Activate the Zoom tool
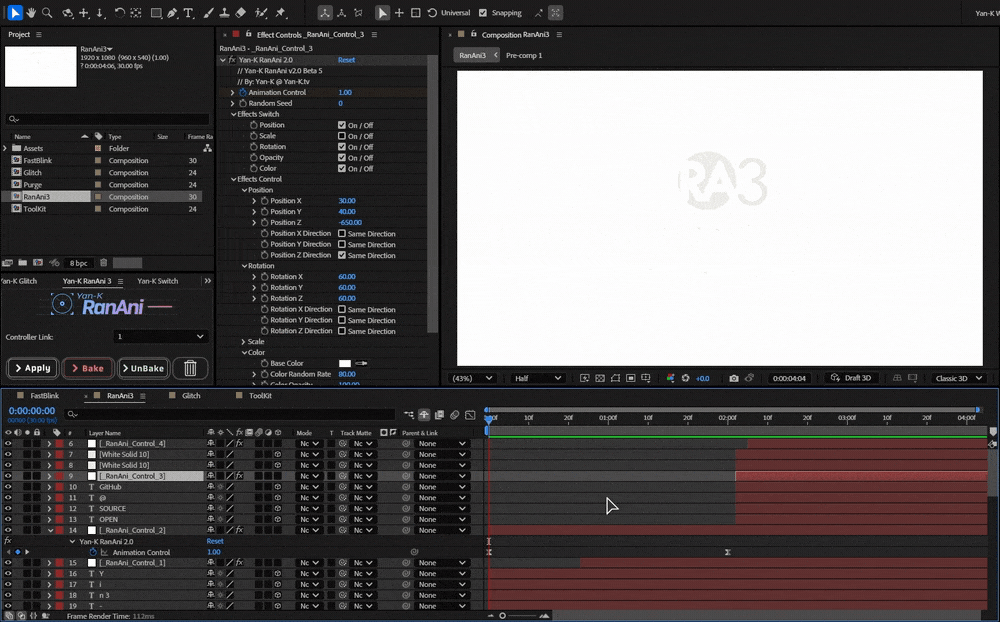1000x622 pixels. point(47,13)
